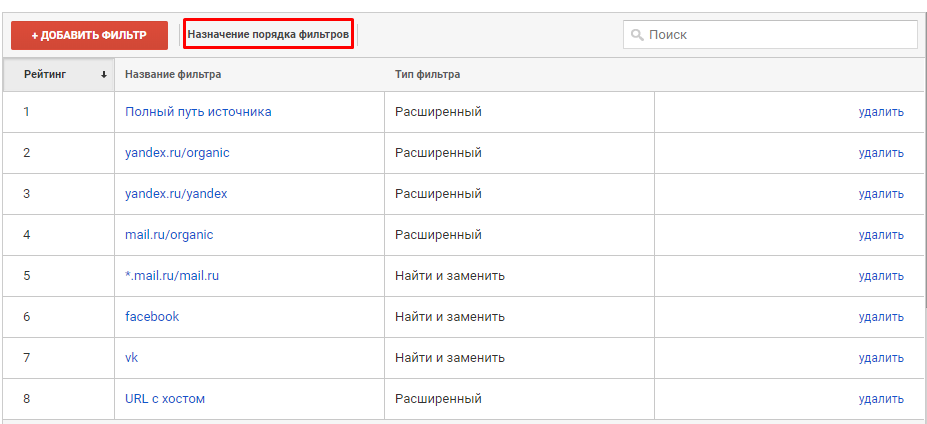Open the facebook filter

(152, 316)
